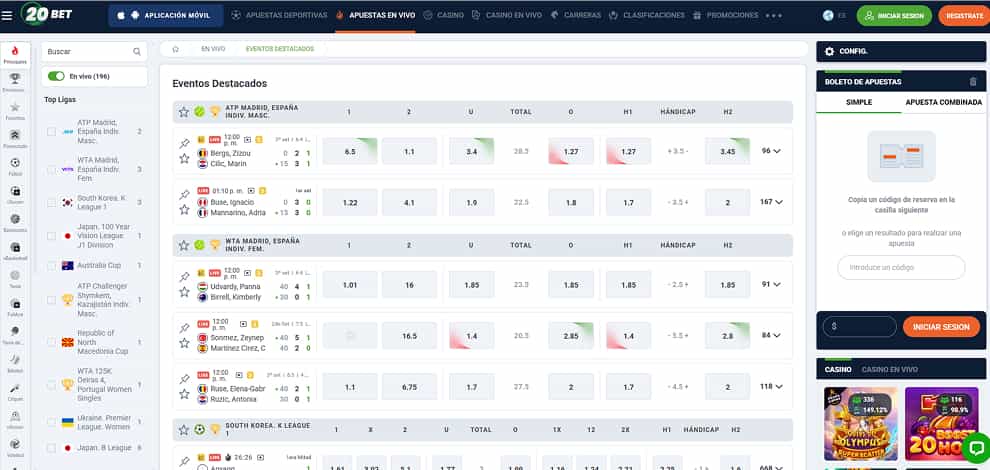Open the Apuestas en Vivo menu
This screenshot has height=470, width=990.
[x=375, y=15]
